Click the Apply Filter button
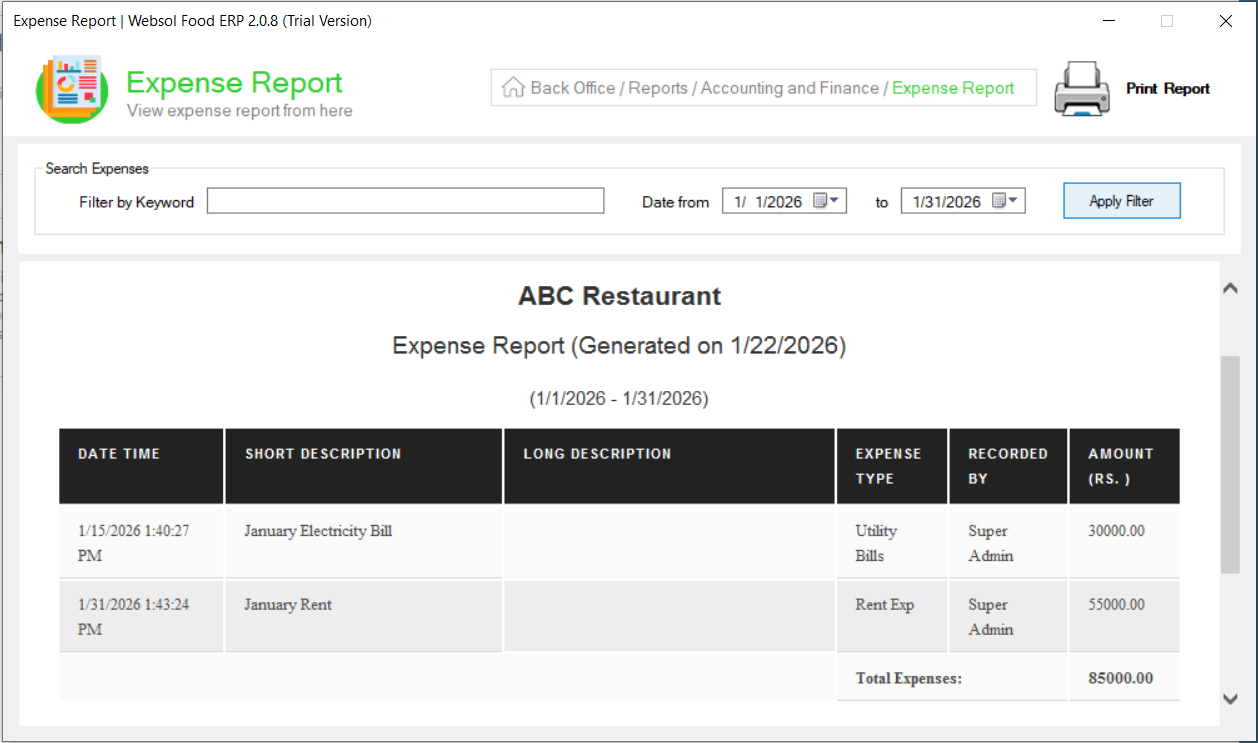Screen dimensions: 1258x743 pos(1121,200)
